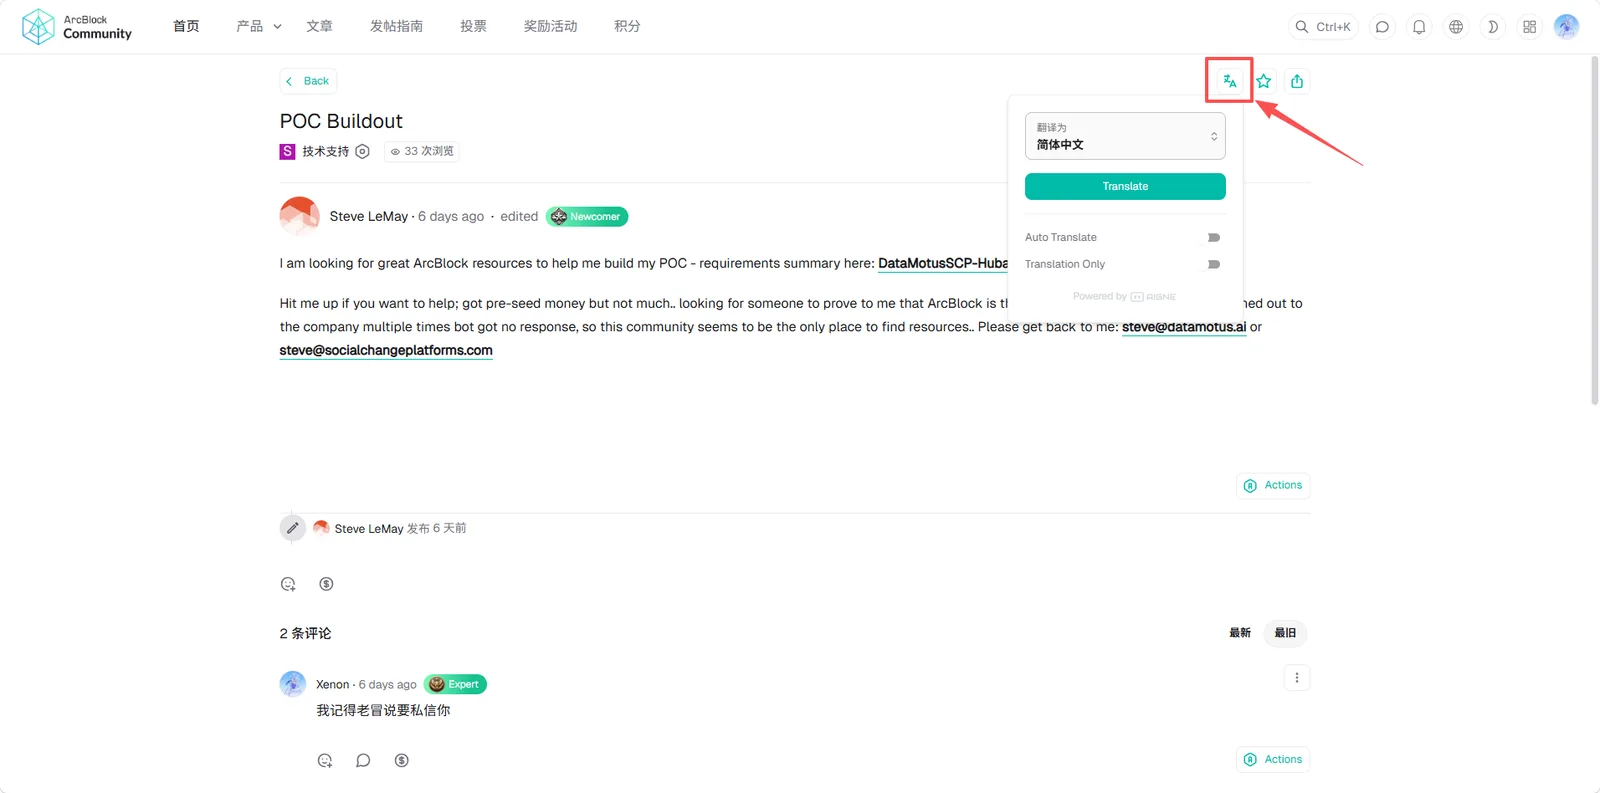The width and height of the screenshot is (1600, 793).
Task: Open the 技术支持 board link
Action: tap(326, 151)
